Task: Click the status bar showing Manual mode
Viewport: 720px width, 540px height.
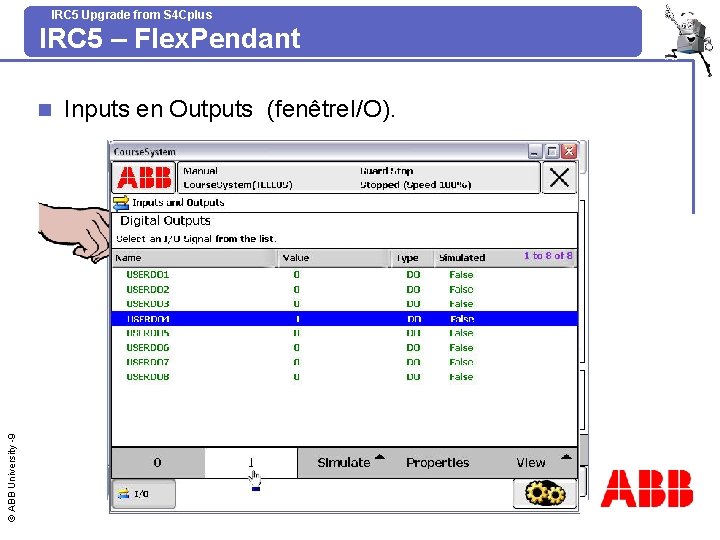Action: [x=358, y=177]
